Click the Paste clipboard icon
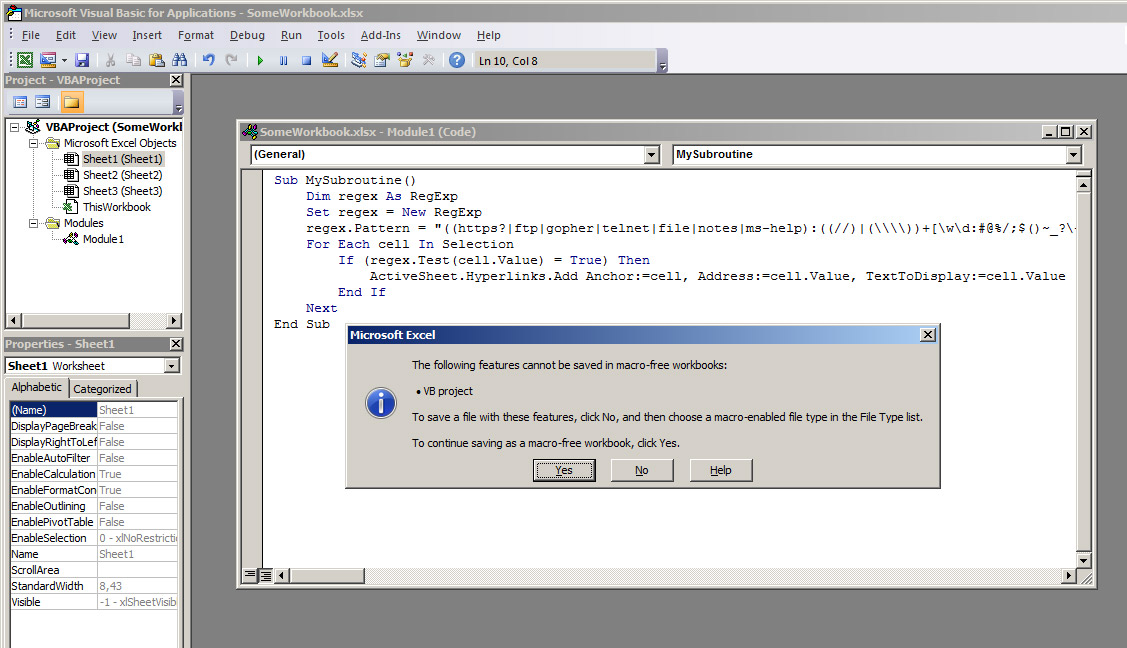1127x648 pixels. click(x=157, y=60)
